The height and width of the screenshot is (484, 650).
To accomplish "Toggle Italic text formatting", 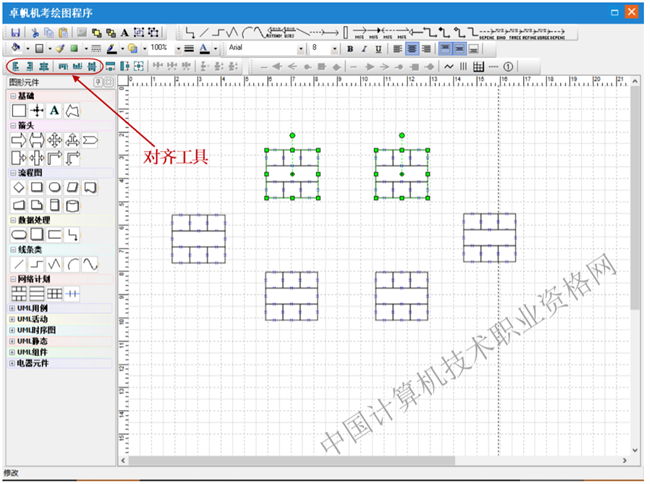I will (x=364, y=48).
